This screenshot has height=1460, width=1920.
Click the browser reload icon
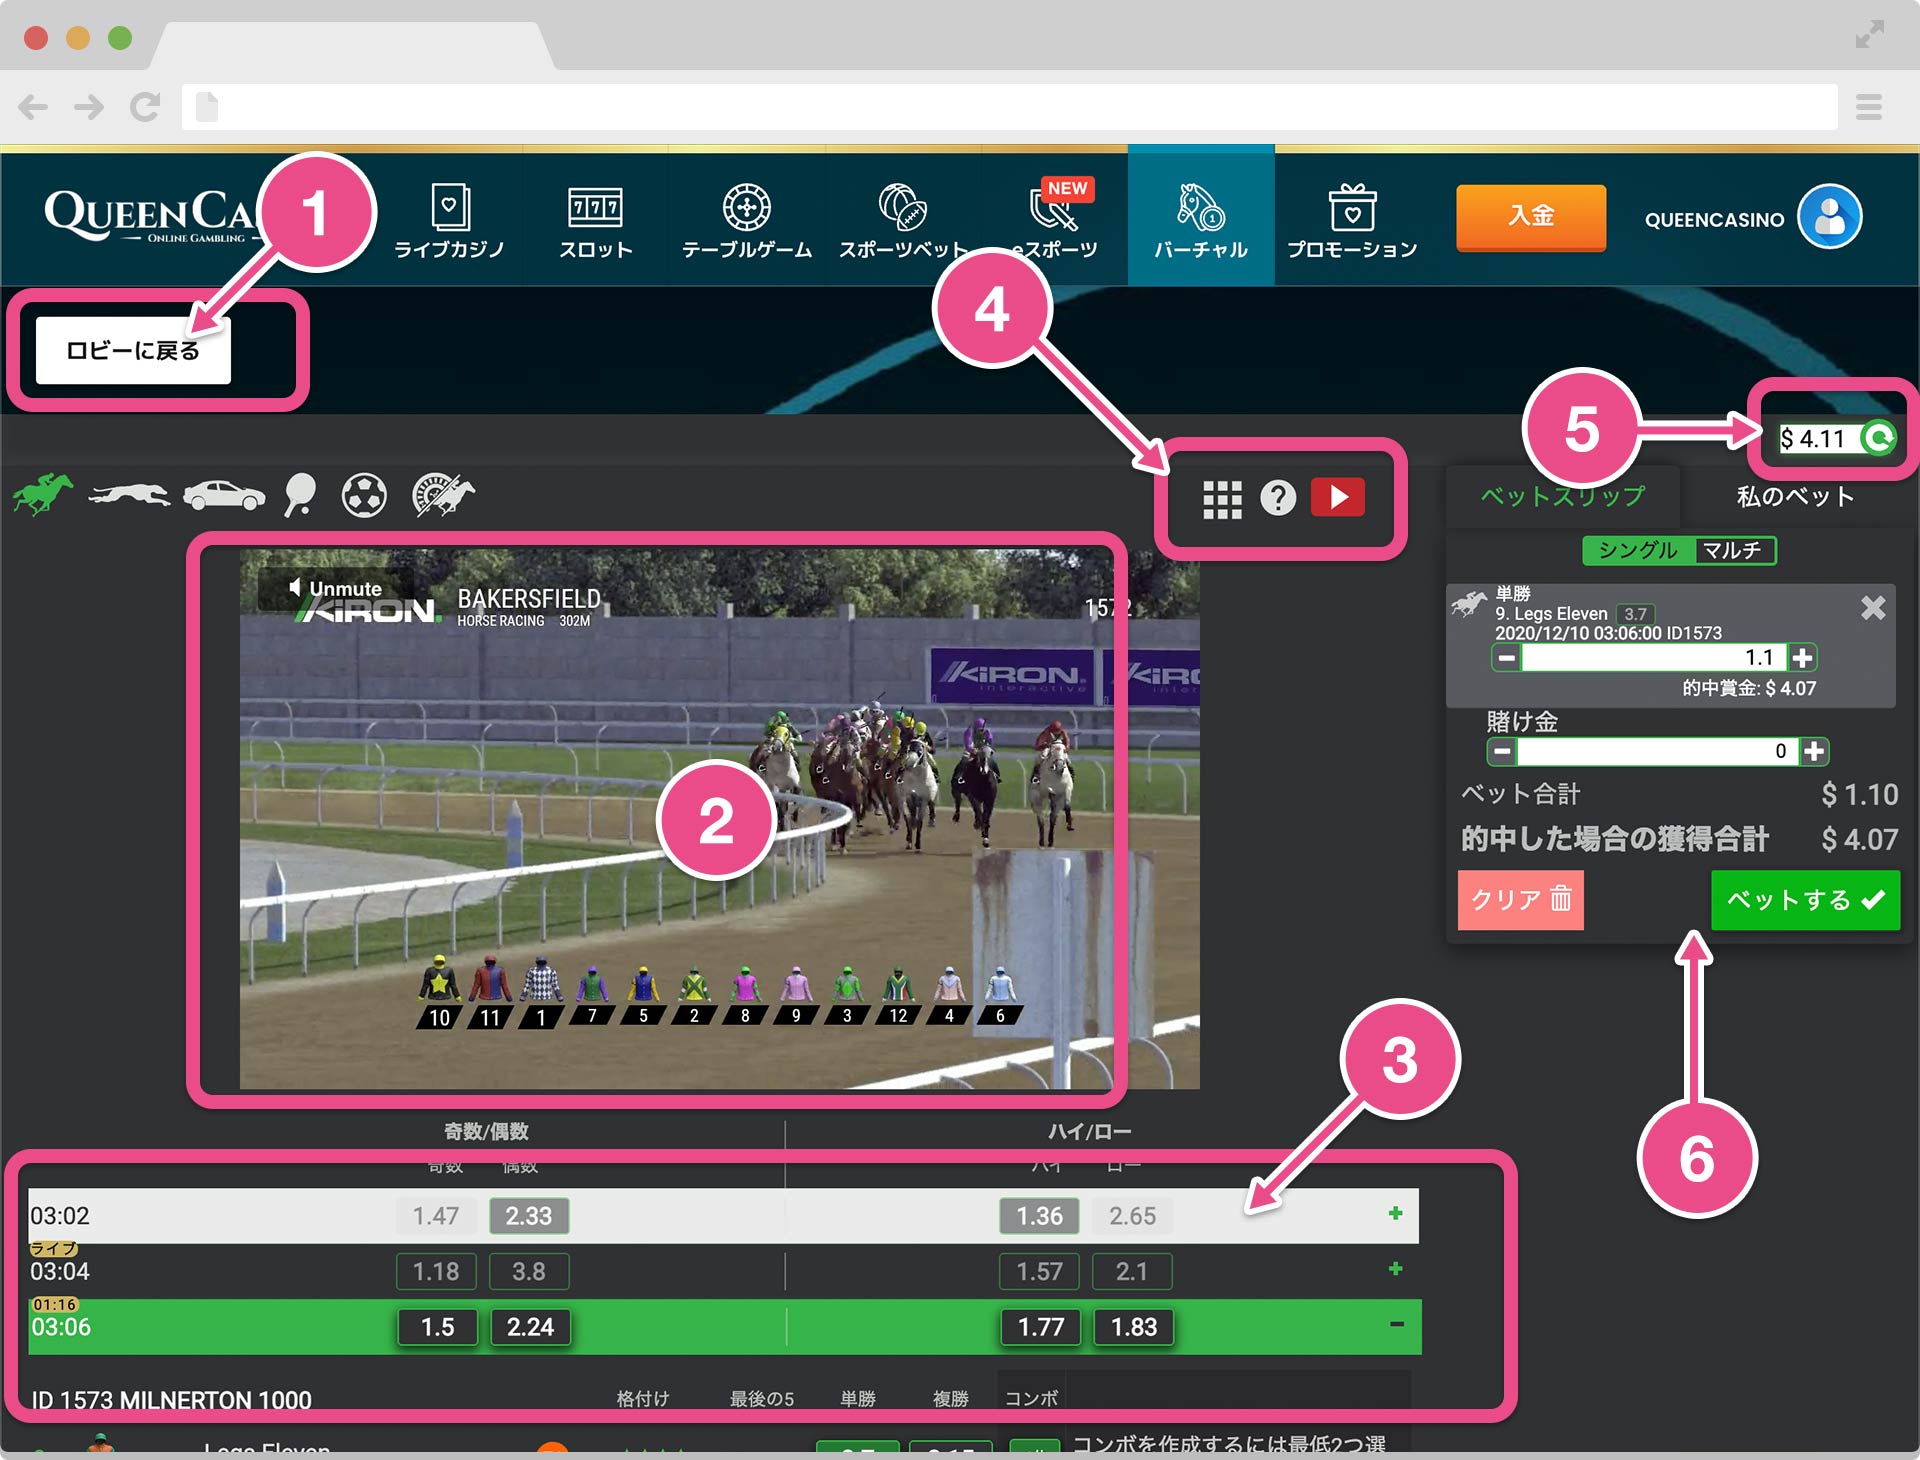[145, 107]
